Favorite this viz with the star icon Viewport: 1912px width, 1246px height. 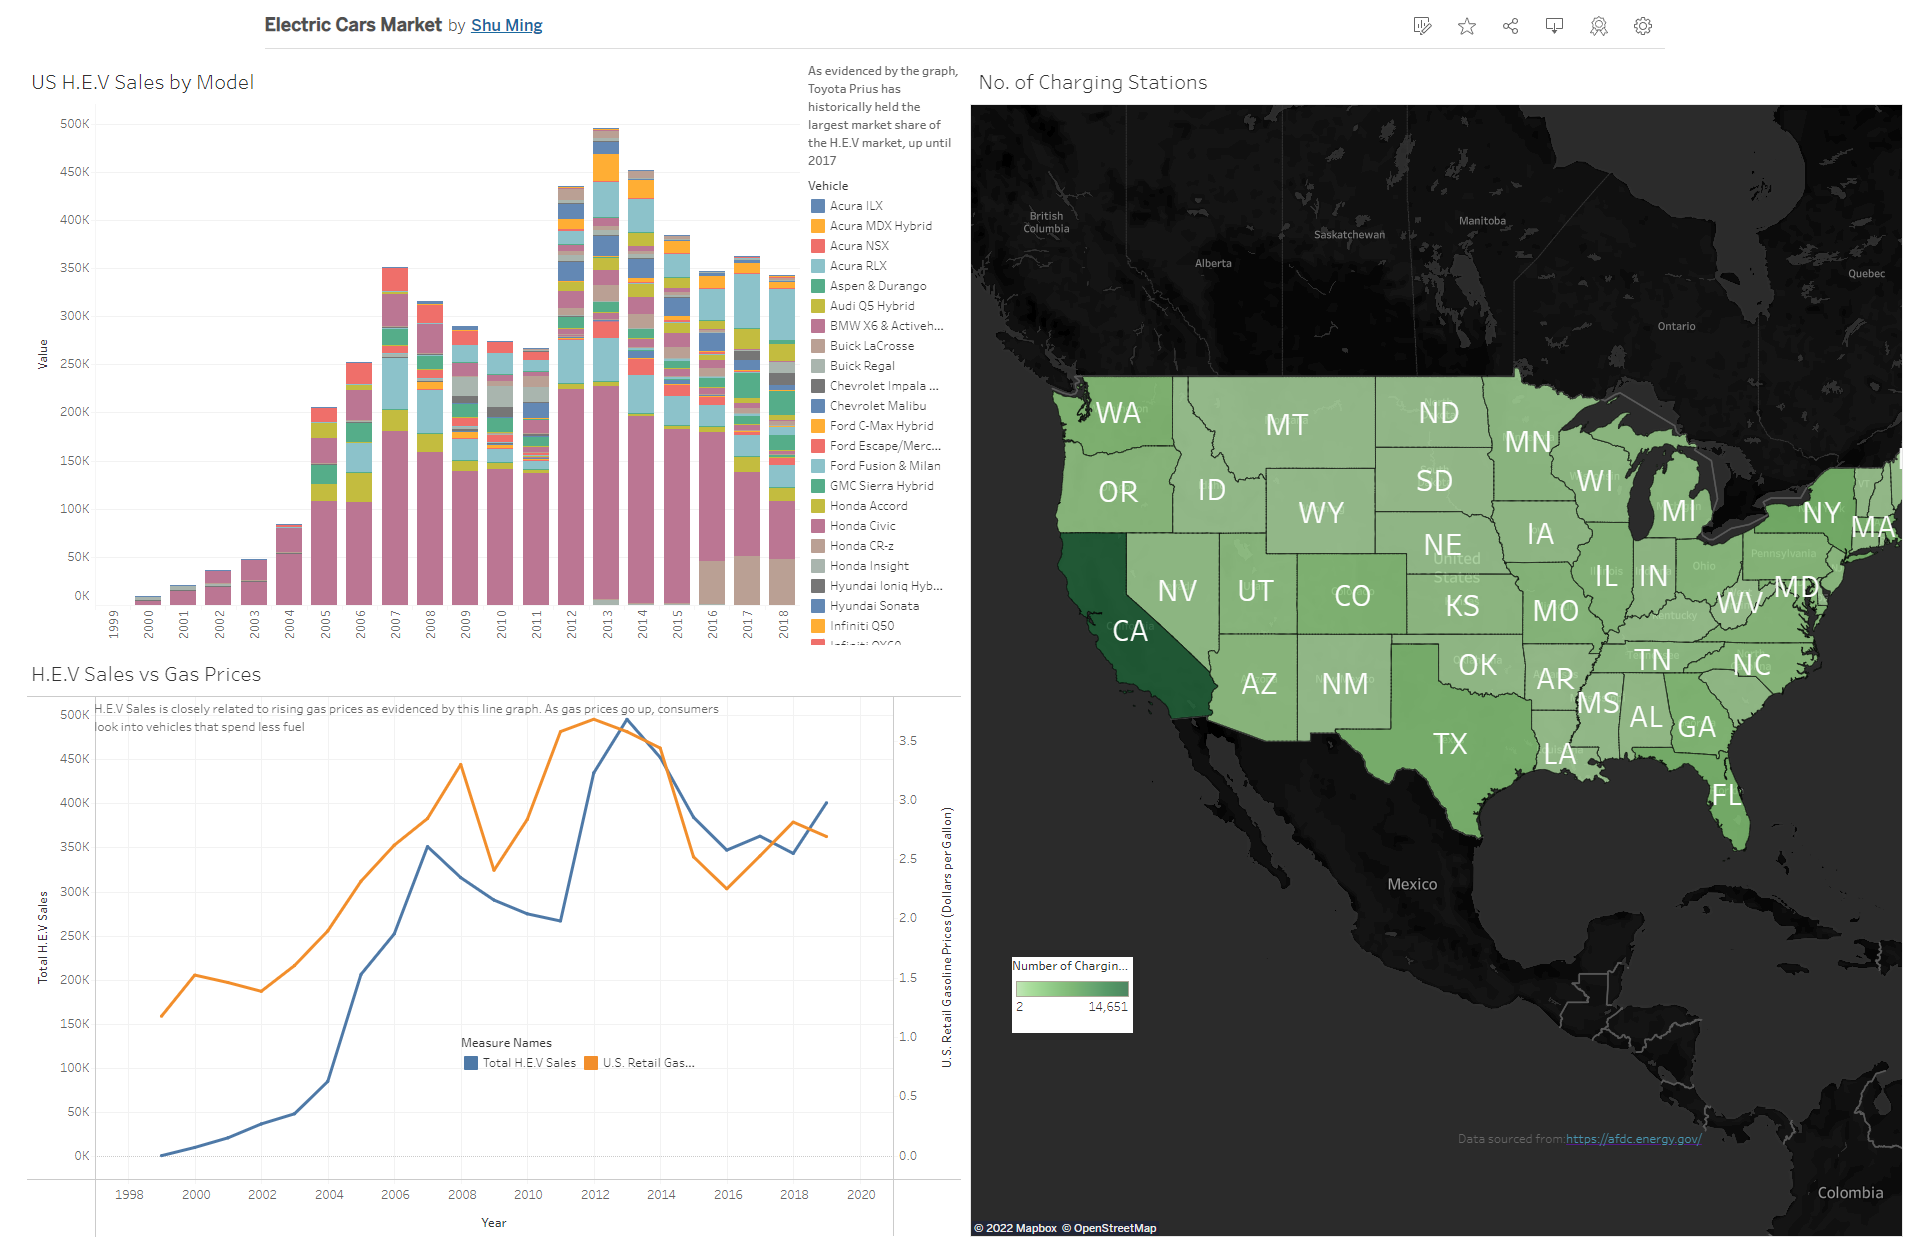click(1466, 26)
